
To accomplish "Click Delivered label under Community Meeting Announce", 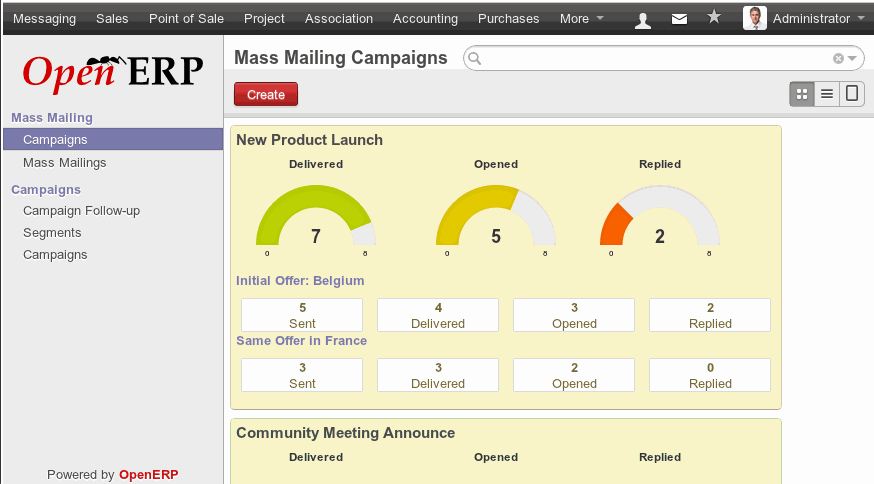I will pyautogui.click(x=316, y=457).
